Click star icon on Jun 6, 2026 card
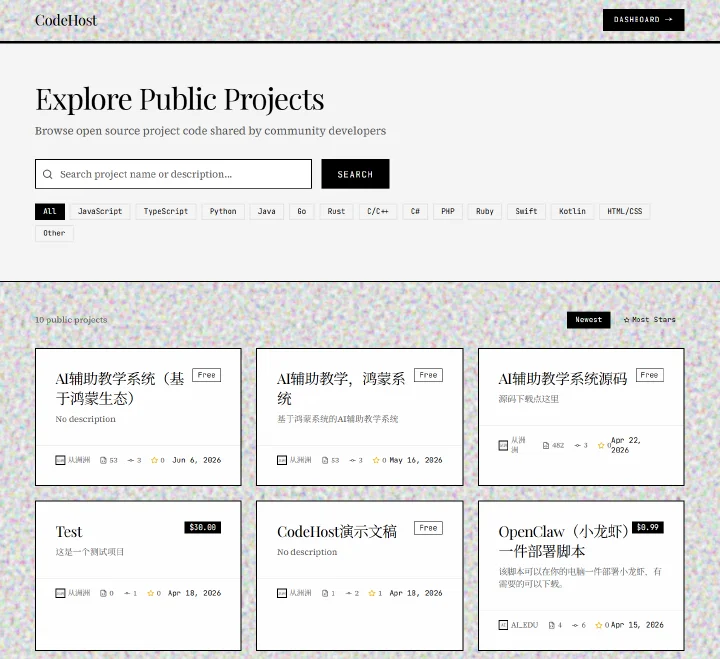Viewport: 720px width, 659px height. click(x=154, y=460)
